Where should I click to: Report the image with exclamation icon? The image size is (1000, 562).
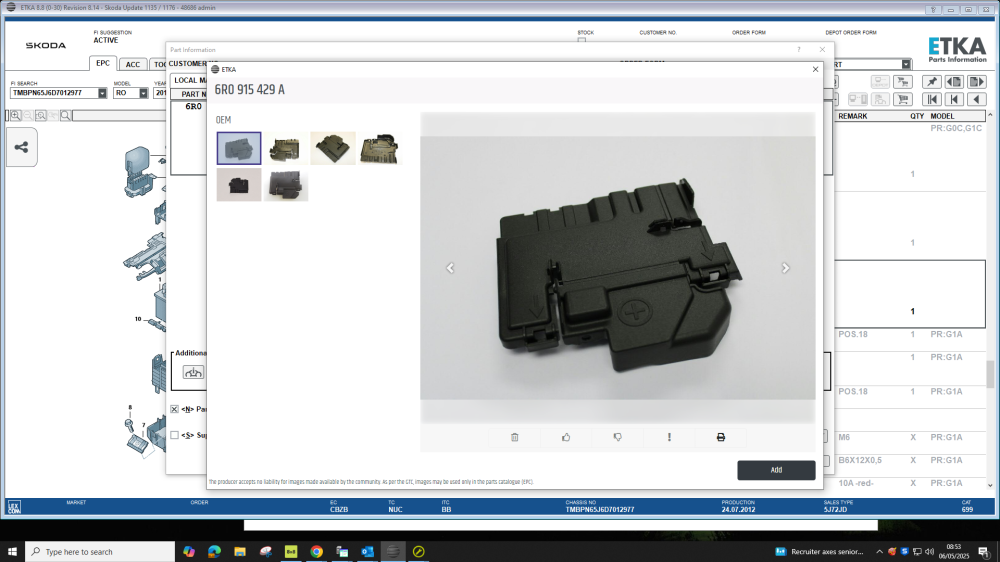(x=669, y=437)
